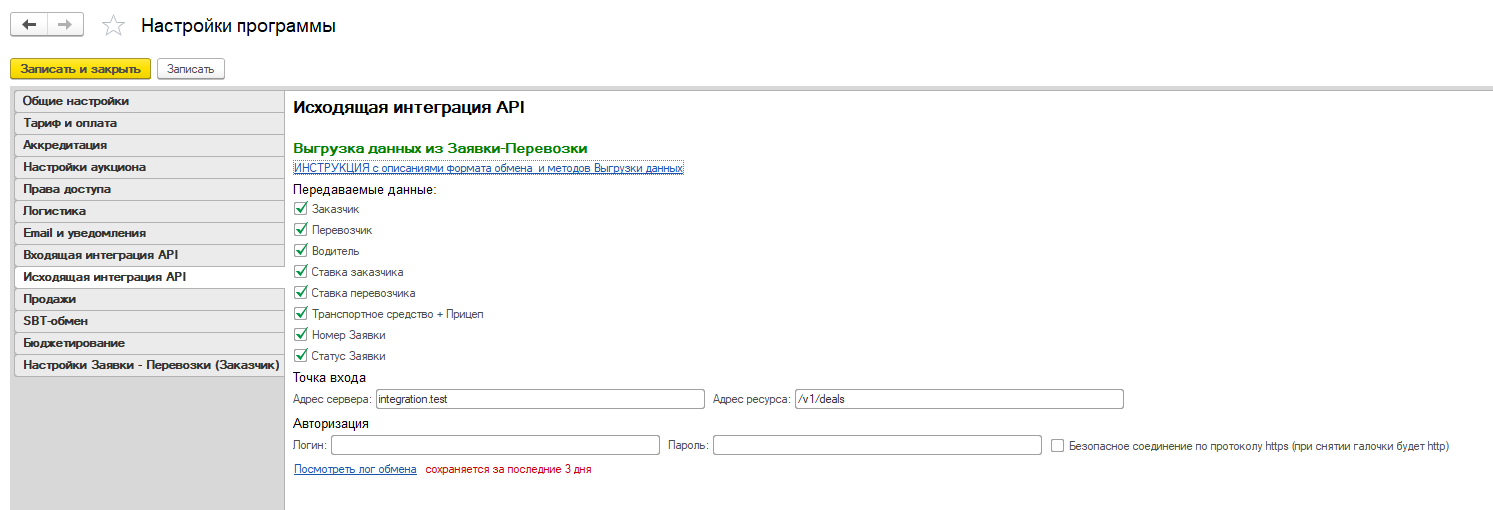Open the Логистика section

[x=149, y=211]
